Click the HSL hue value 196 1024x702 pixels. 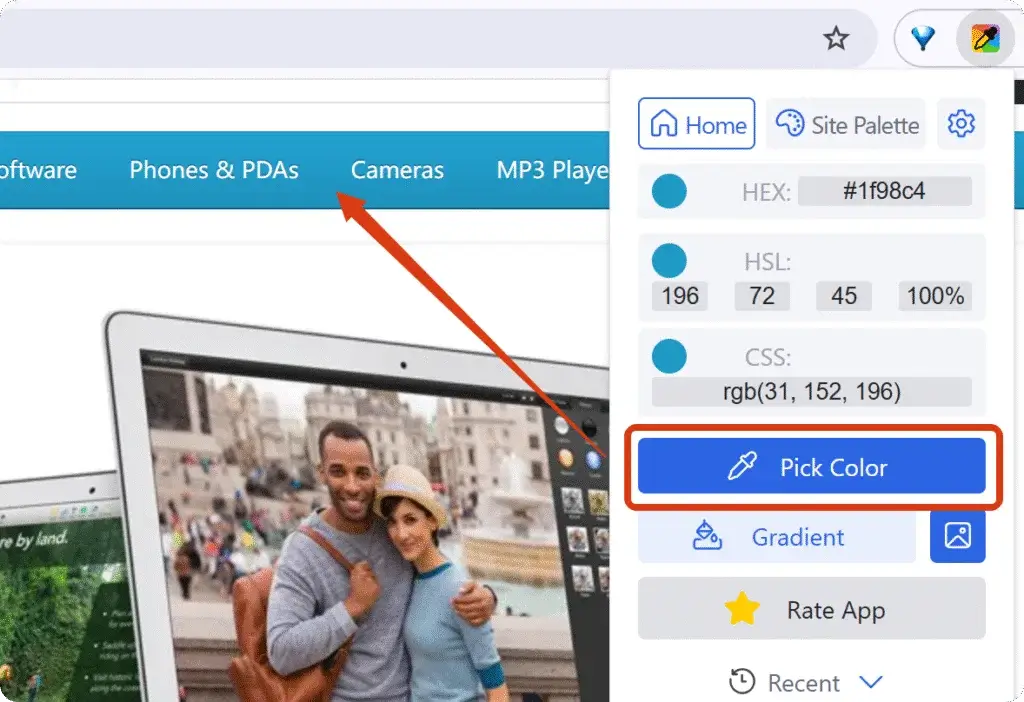[680, 296]
